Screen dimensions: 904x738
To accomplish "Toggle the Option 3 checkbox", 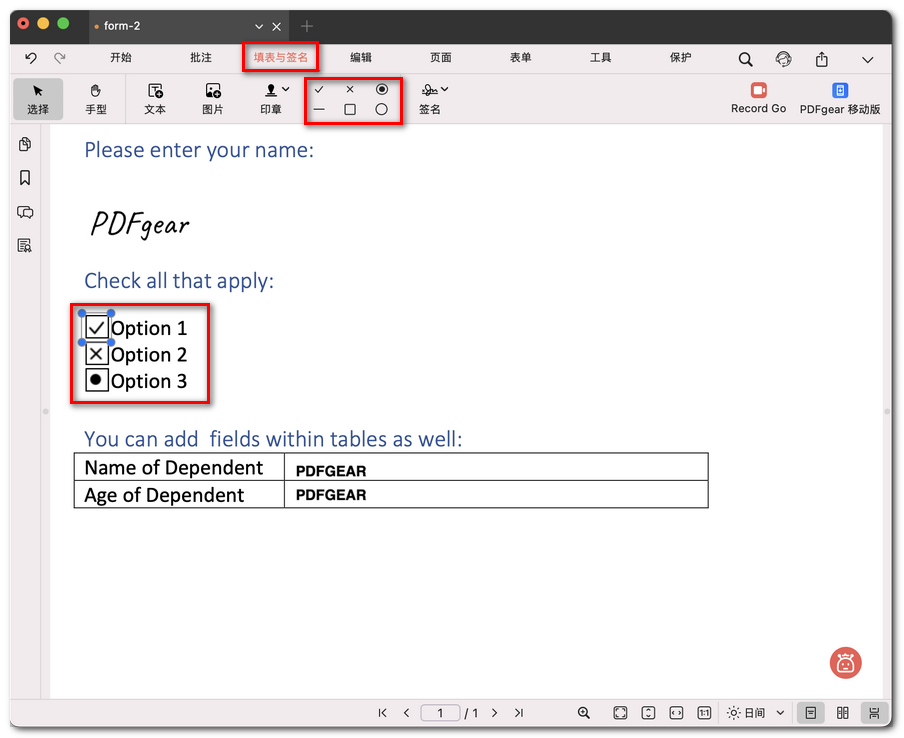I will 97,380.
